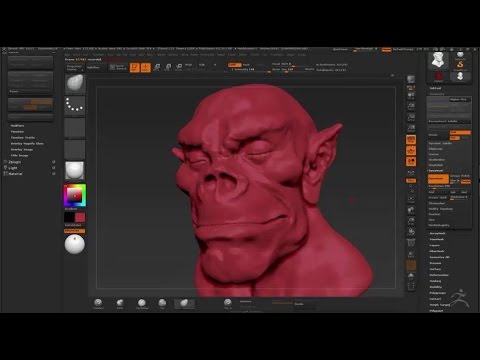480x360 pixels.
Task: Click Higher Res in Geometry panel
Action: pos(460,100)
